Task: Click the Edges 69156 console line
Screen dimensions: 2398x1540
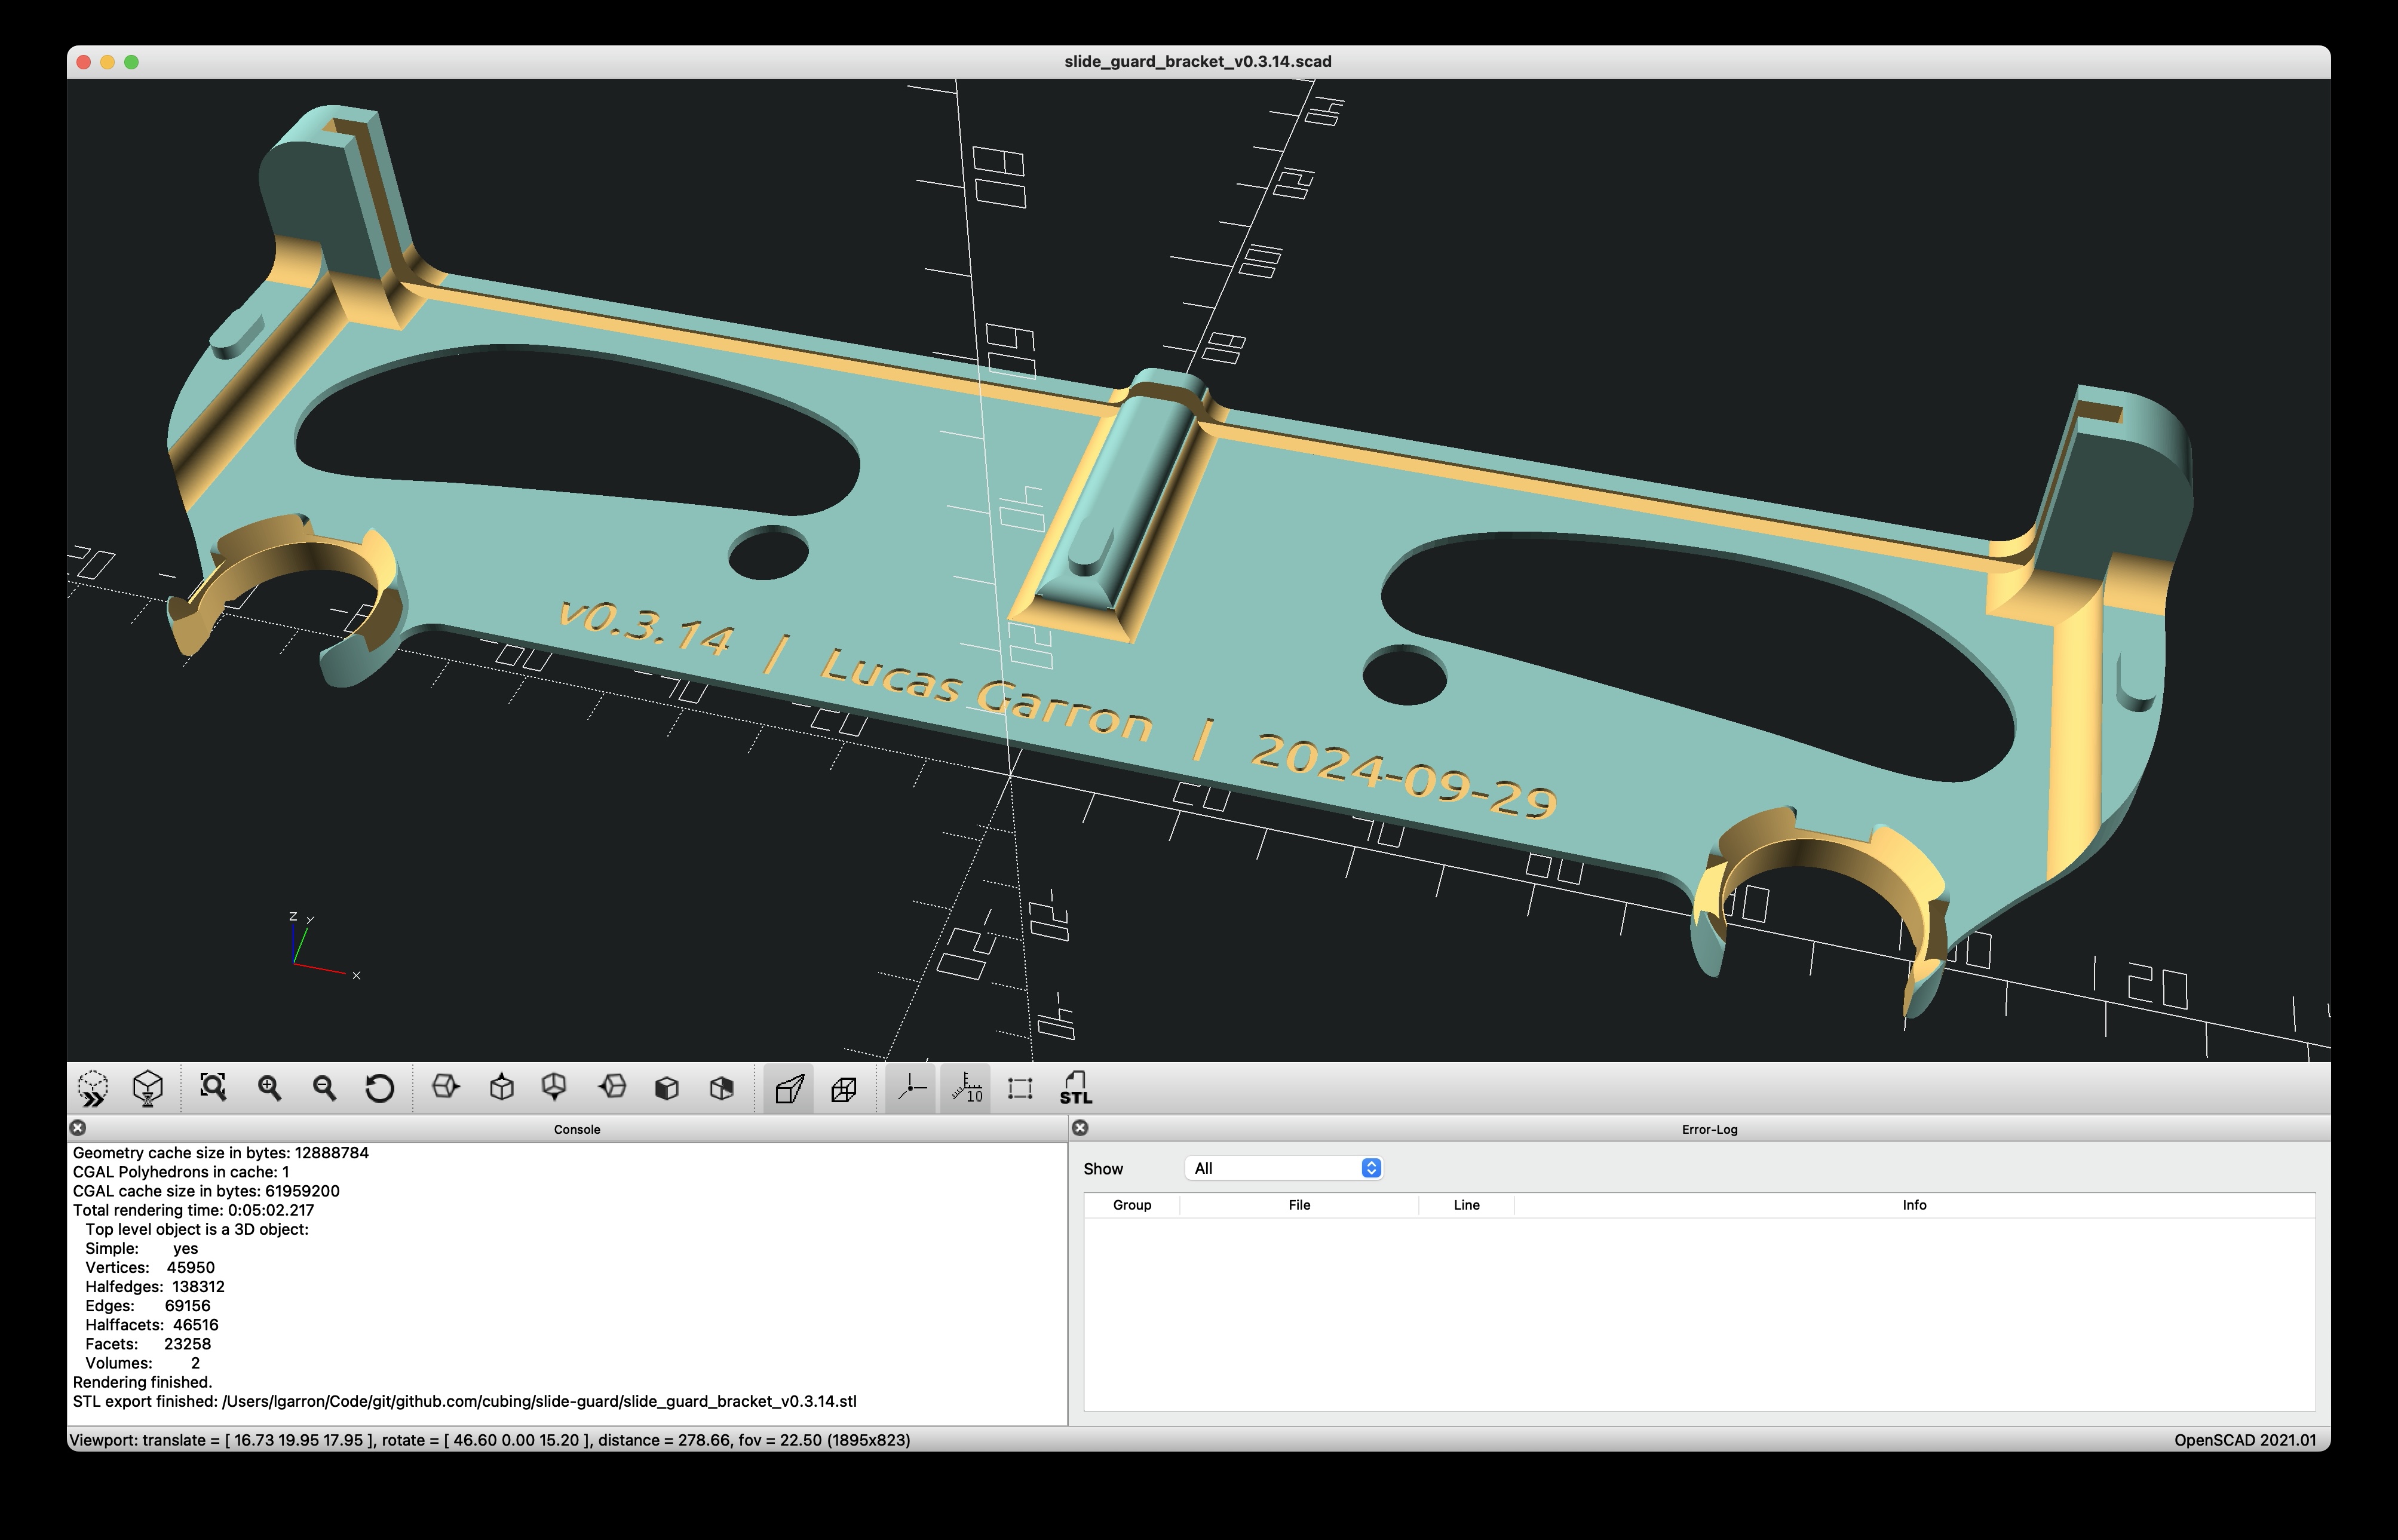Action: 148,1306
